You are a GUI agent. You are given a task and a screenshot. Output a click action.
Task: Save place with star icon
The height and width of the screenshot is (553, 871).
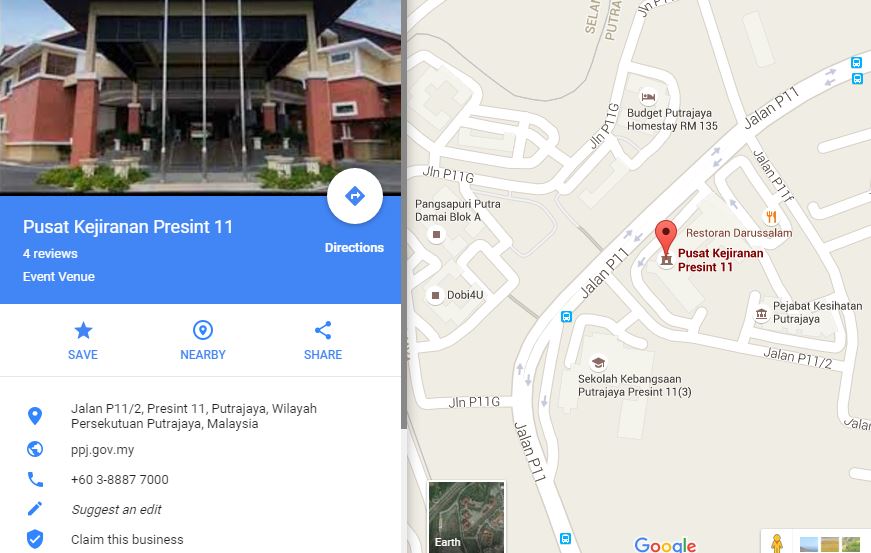point(83,330)
